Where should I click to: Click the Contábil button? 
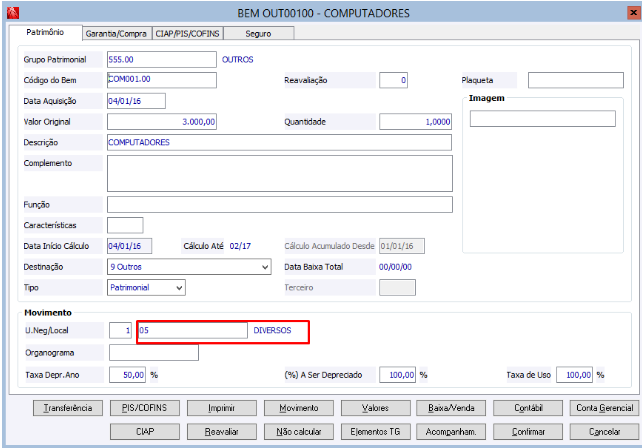[x=528, y=408]
